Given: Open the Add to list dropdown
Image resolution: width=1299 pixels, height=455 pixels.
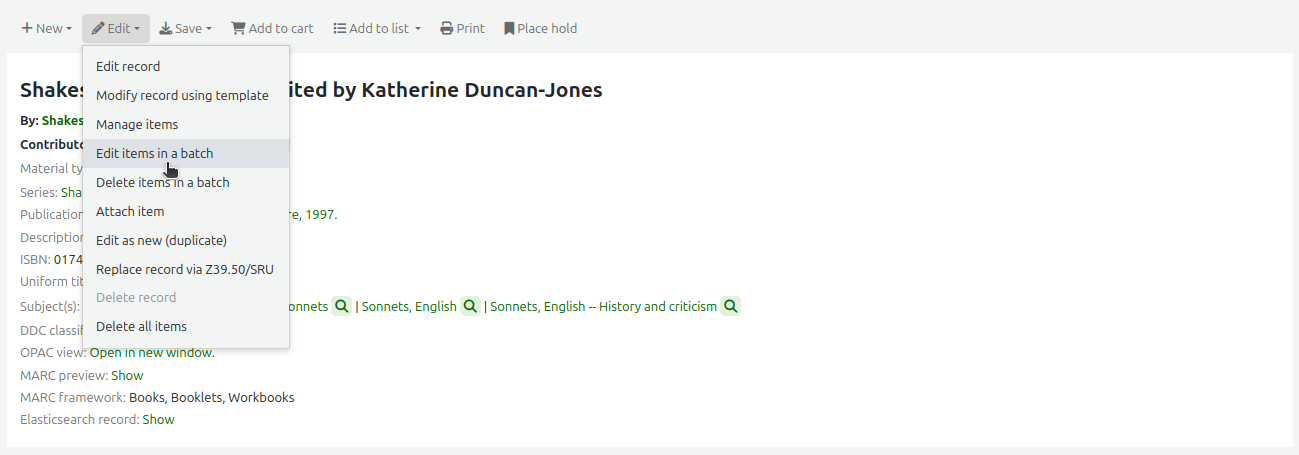Looking at the screenshot, I should click(x=377, y=29).
